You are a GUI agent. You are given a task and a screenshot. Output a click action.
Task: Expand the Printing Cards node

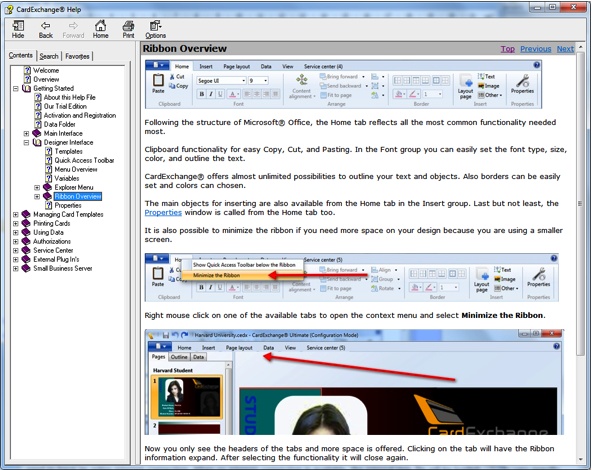click(15, 223)
